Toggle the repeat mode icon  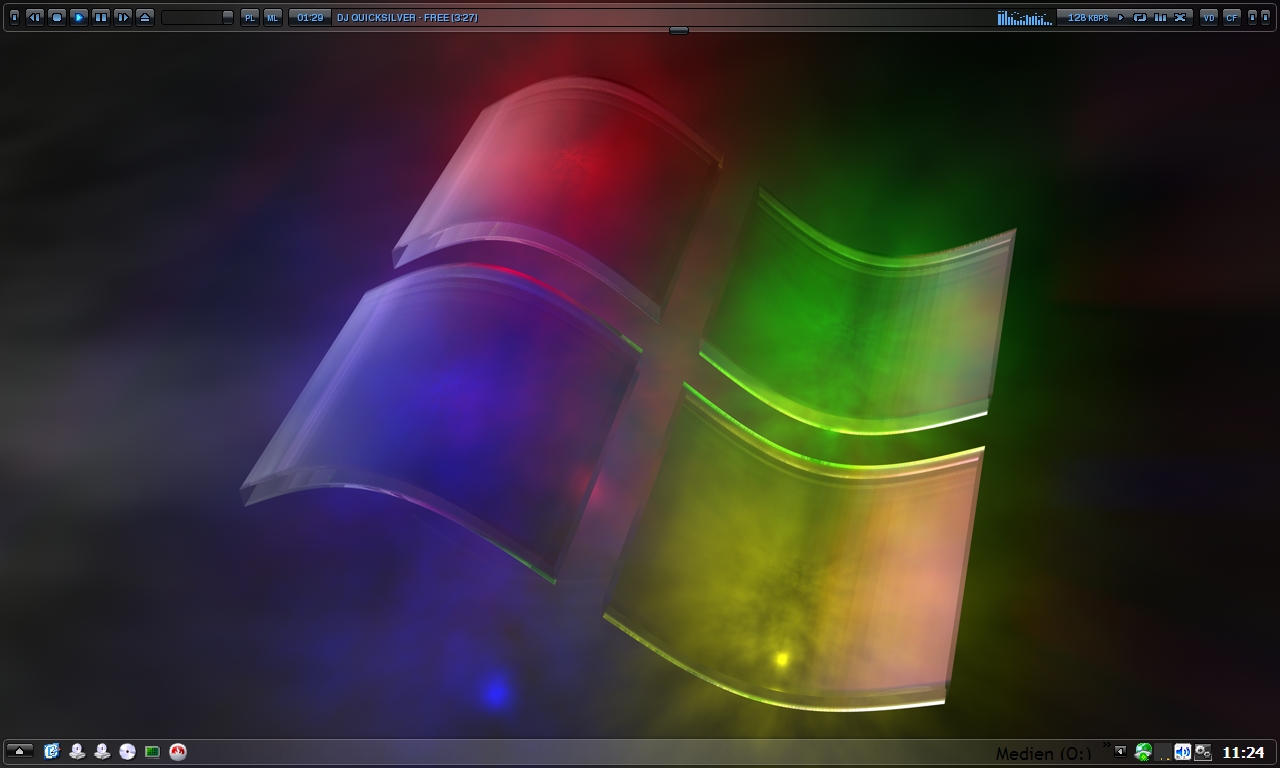[1140, 17]
